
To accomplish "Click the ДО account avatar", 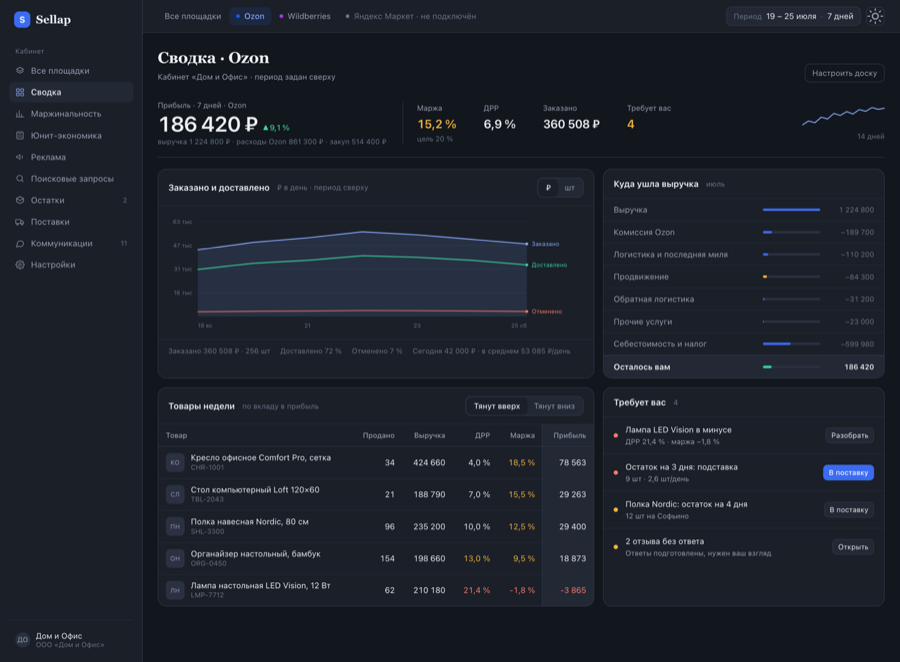I will [22, 640].
